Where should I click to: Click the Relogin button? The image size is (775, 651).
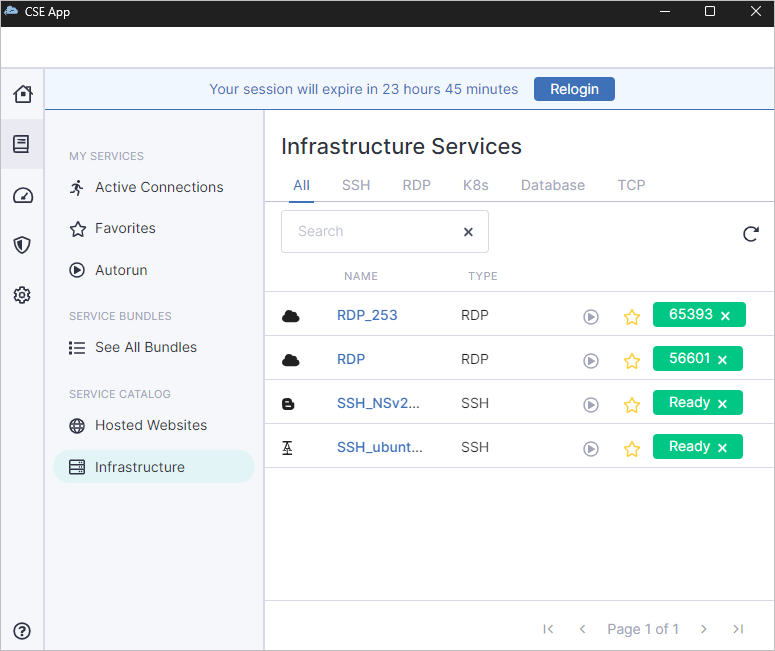point(574,89)
